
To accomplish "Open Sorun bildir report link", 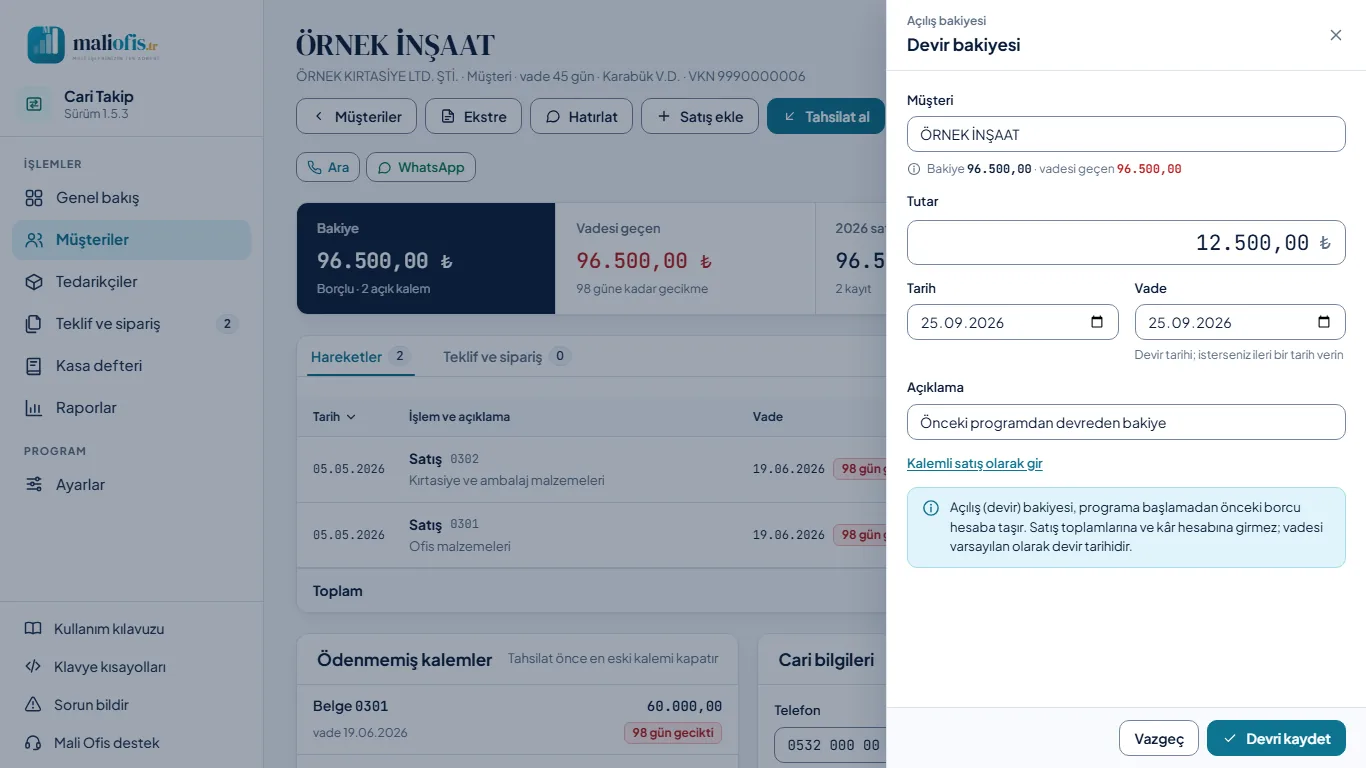I will (132, 705).
